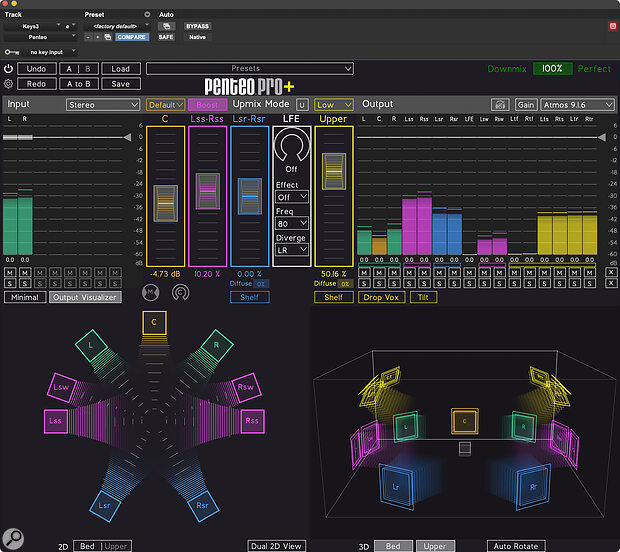Click the Preset round menu icon
Viewport: 620px width, 552px height.
point(147,14)
